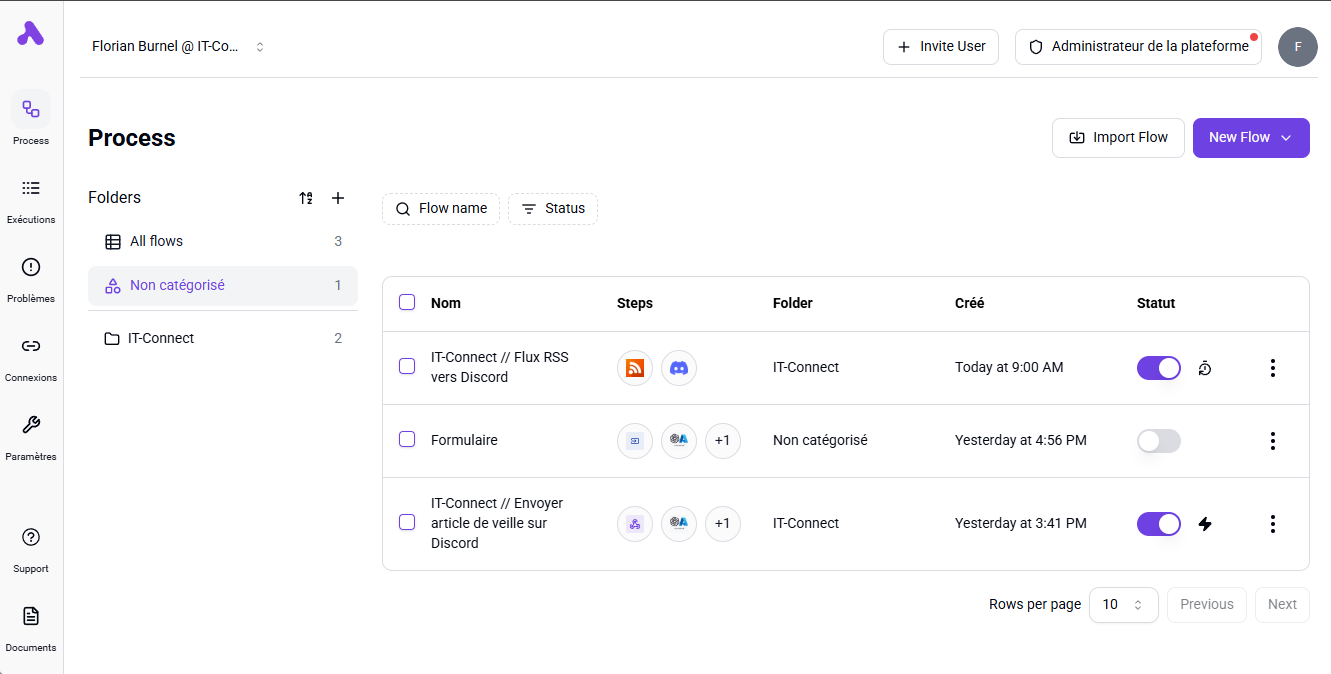Go to Connexions via its sidebar icon
The width and height of the screenshot is (1331, 674).
tap(31, 357)
